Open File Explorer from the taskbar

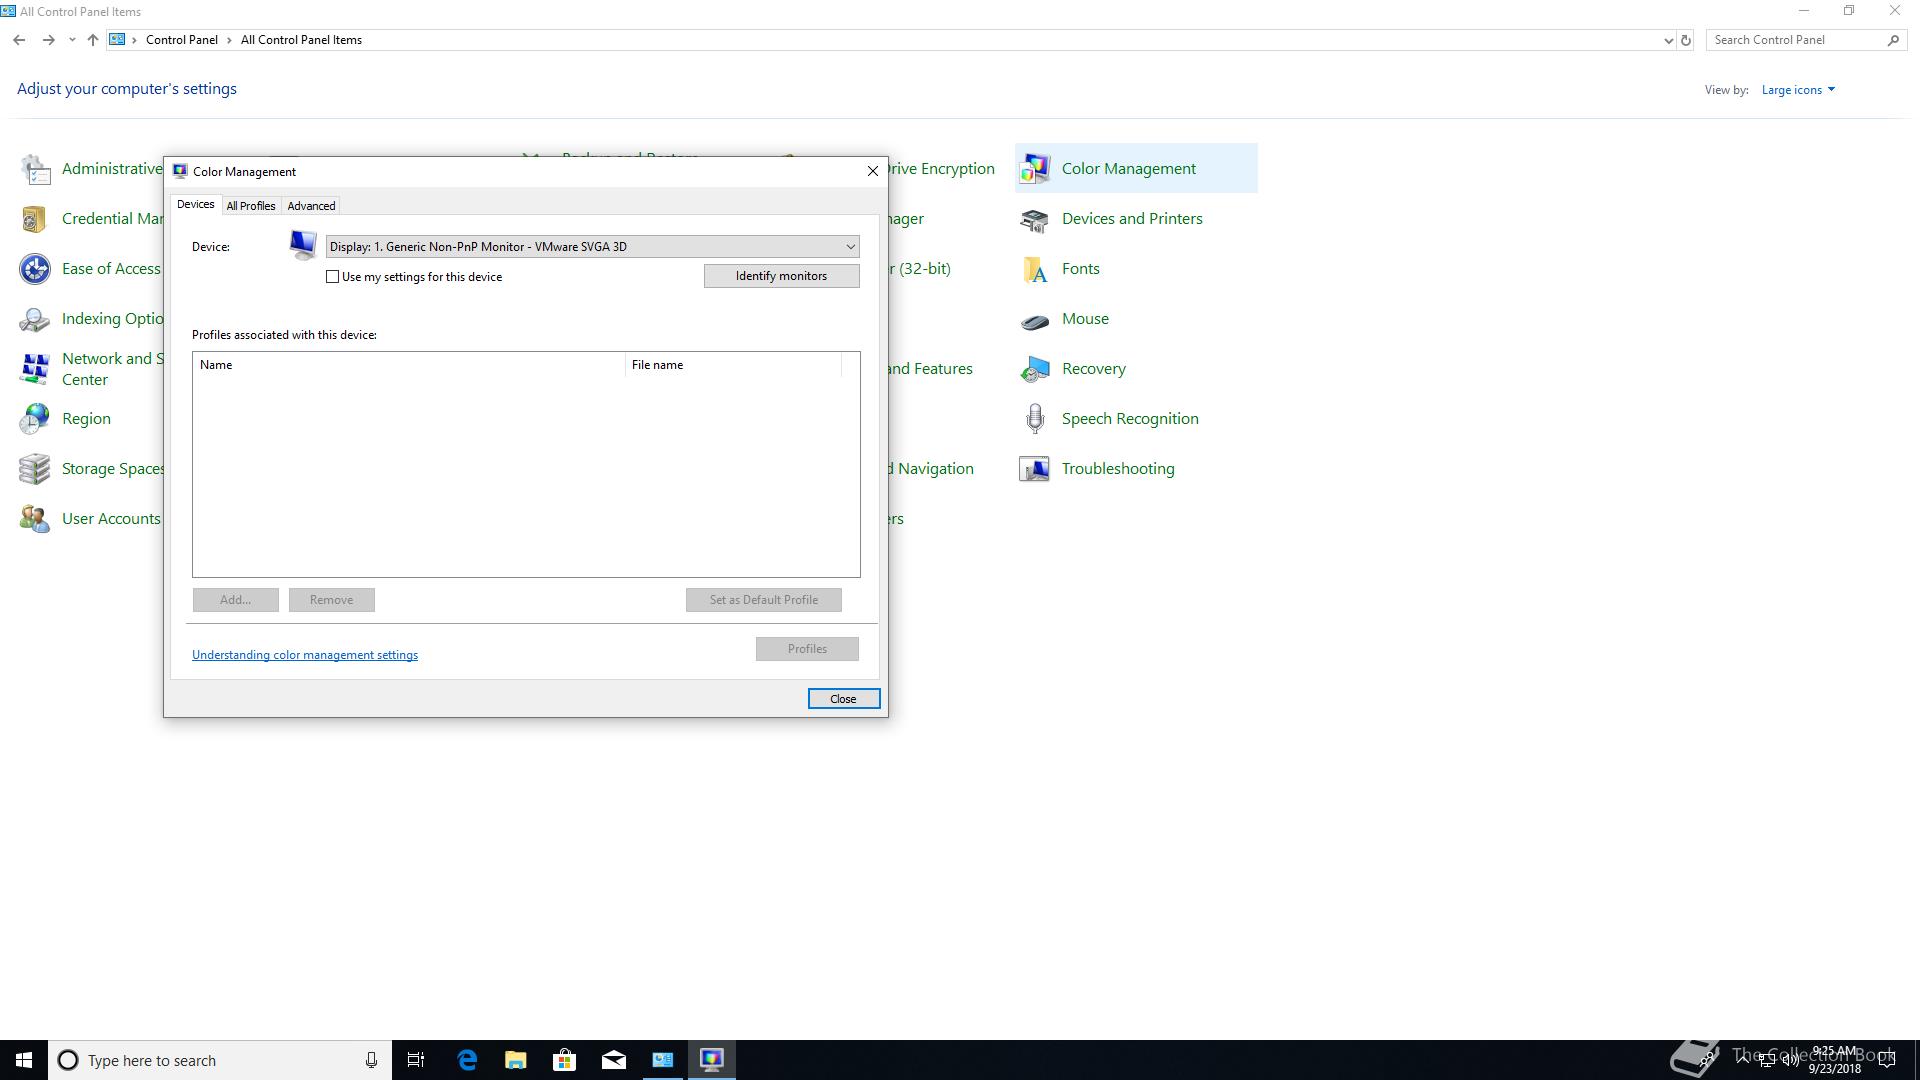[516, 1060]
